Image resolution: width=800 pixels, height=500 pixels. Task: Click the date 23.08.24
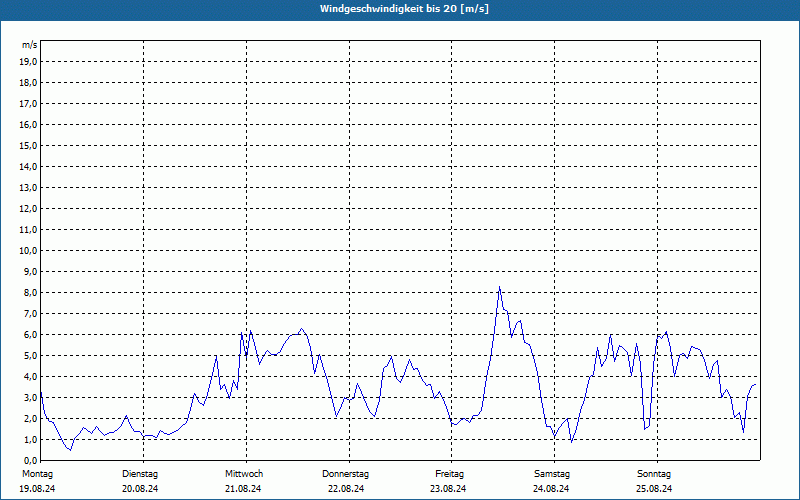(448, 489)
